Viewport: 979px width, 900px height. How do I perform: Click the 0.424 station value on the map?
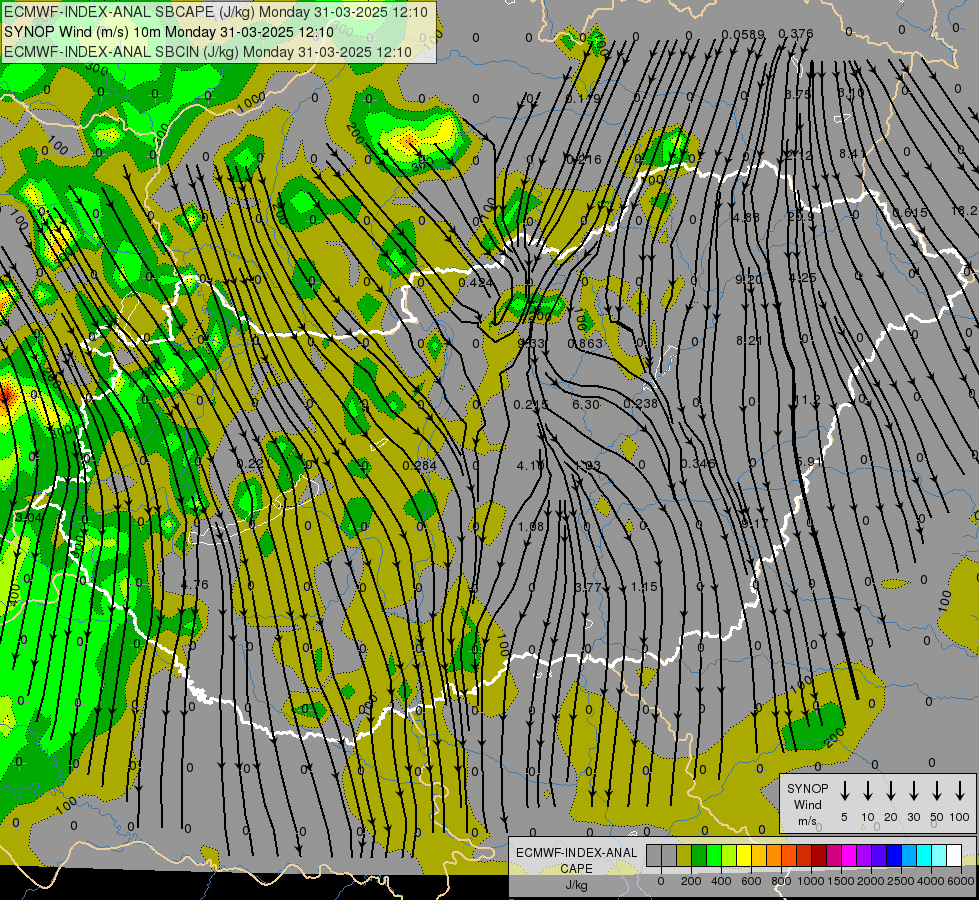[x=476, y=282]
